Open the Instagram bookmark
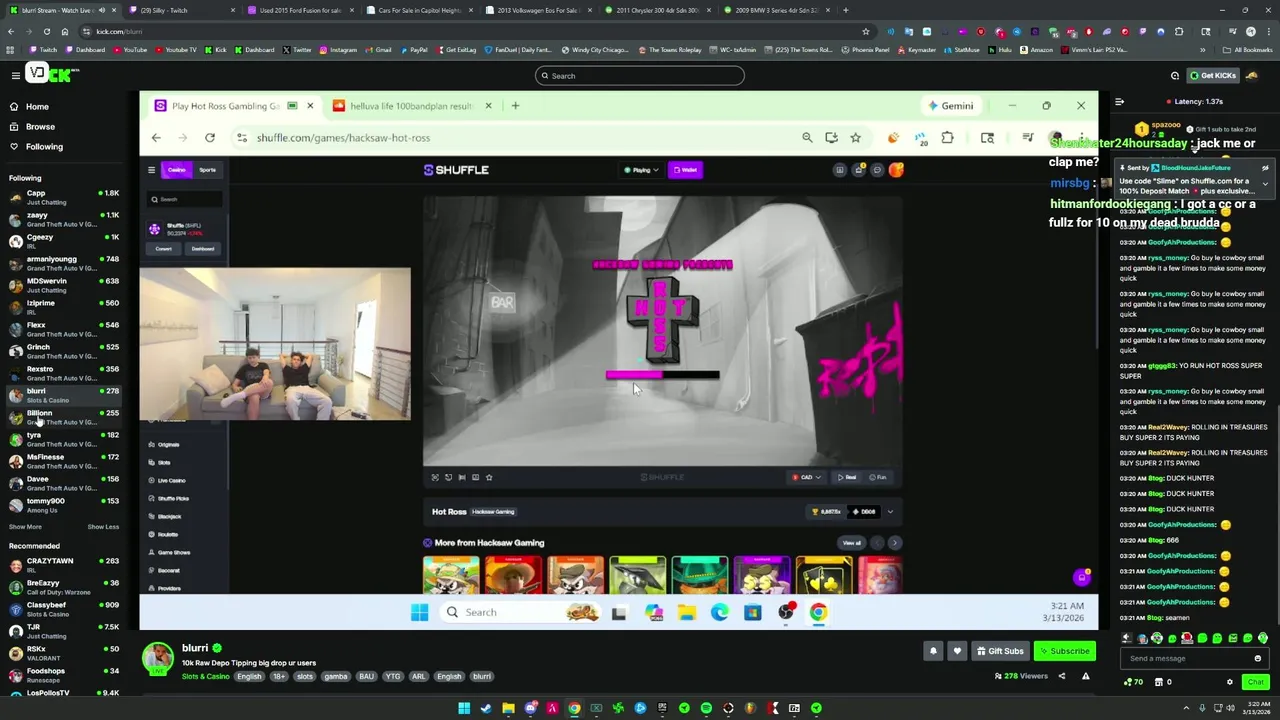This screenshot has height=720, width=1280. point(338,49)
